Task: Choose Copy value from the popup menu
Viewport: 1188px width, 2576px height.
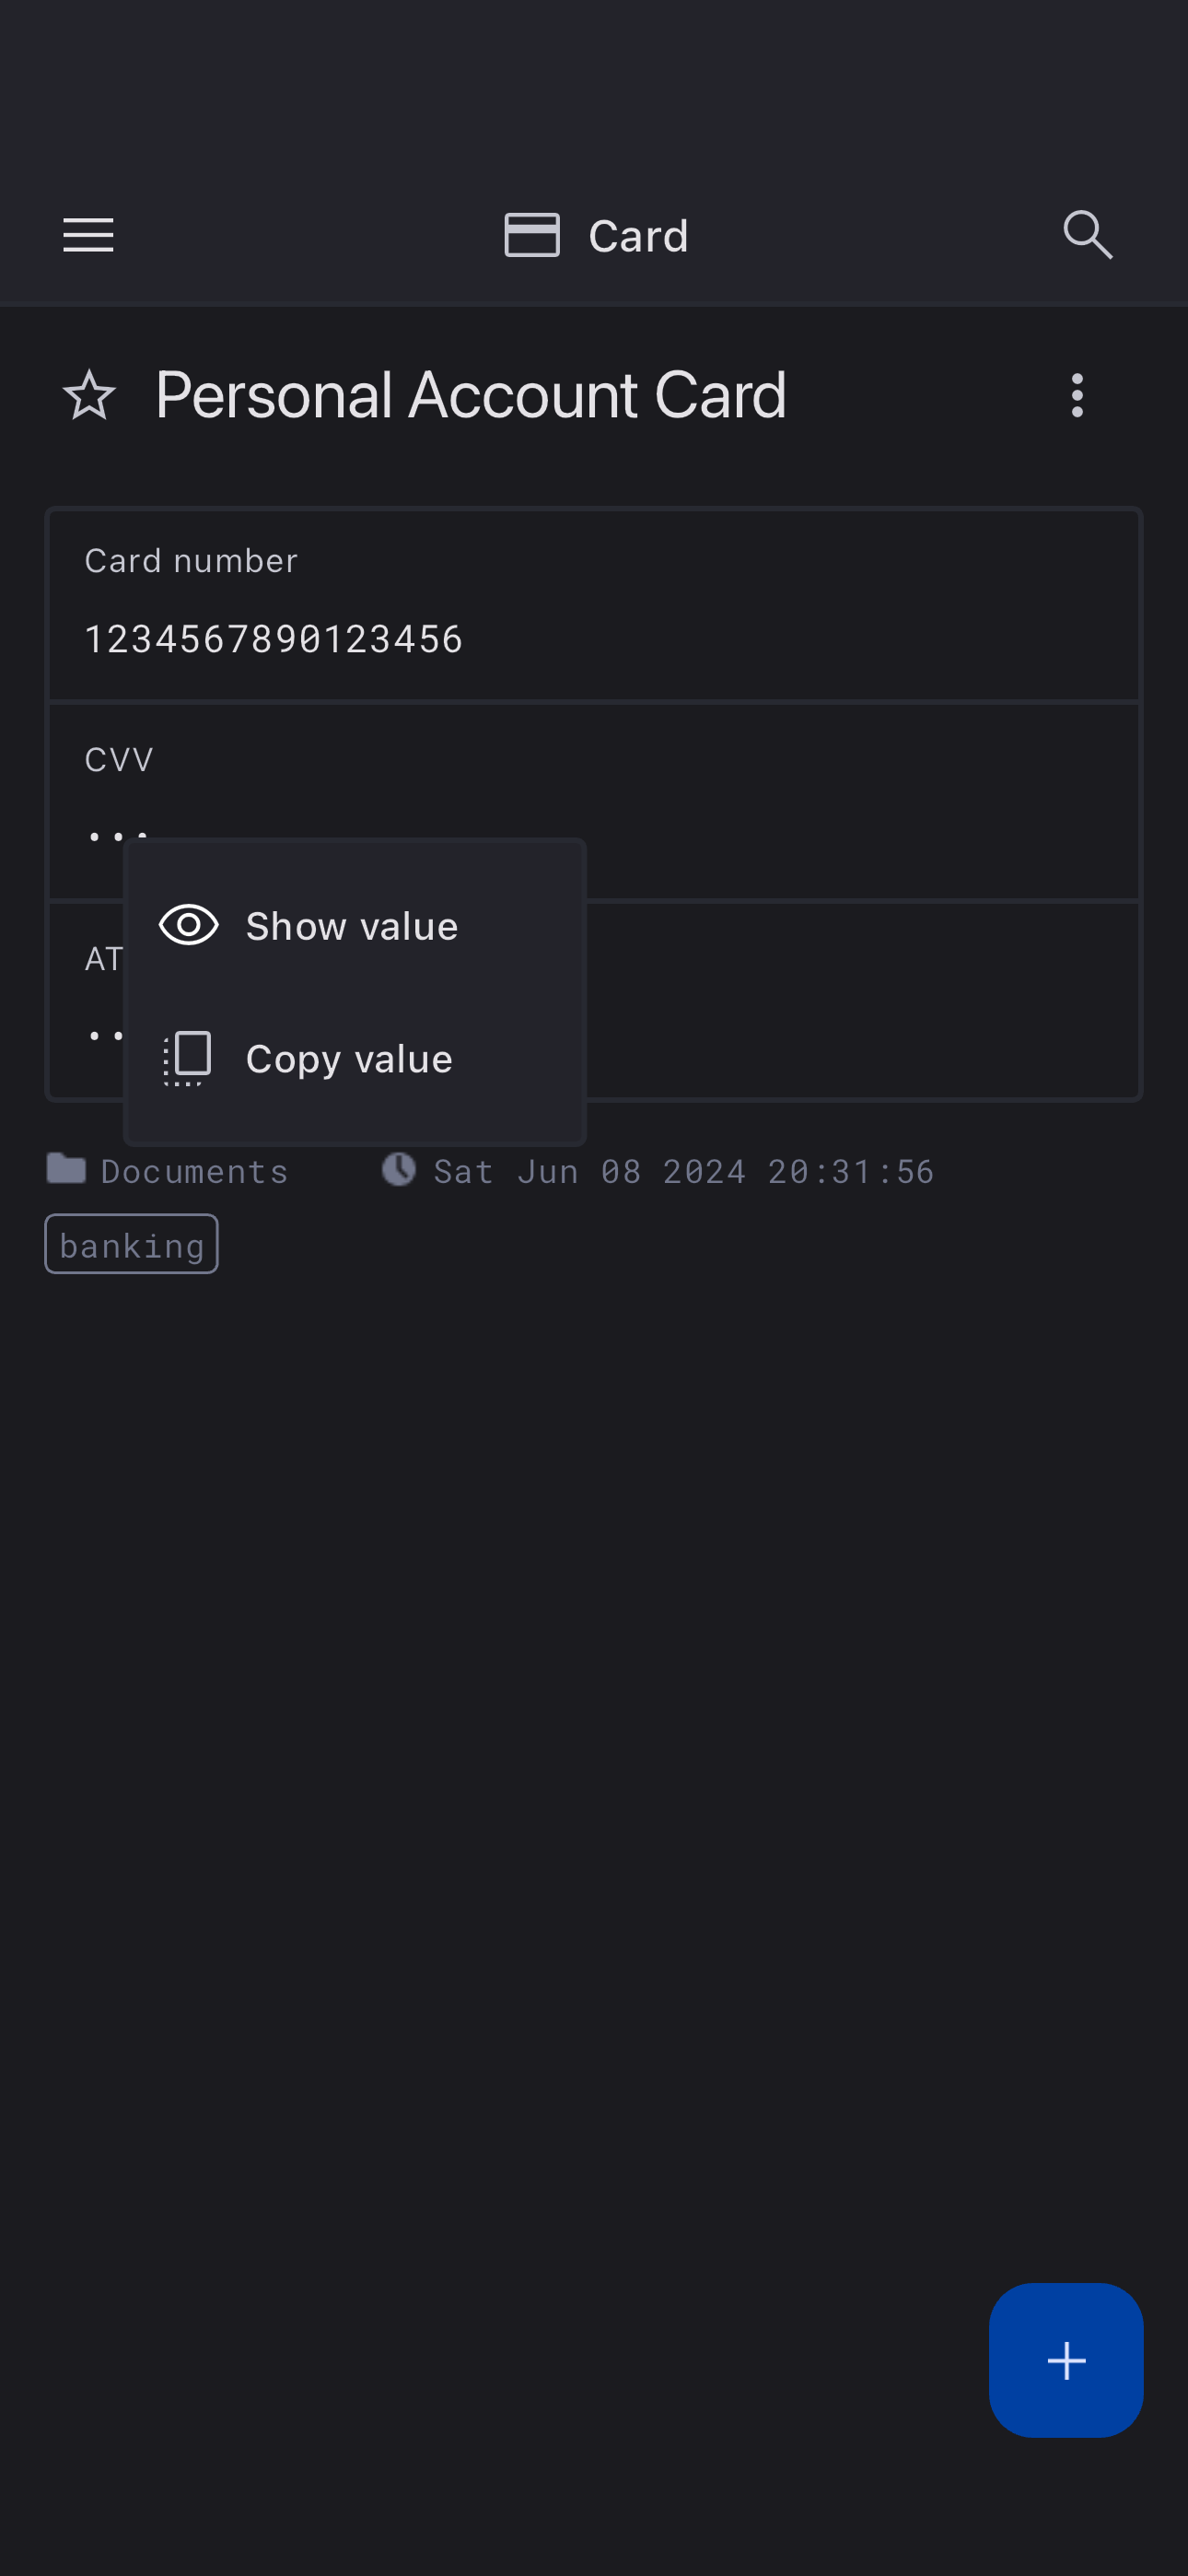Action: click(x=349, y=1059)
